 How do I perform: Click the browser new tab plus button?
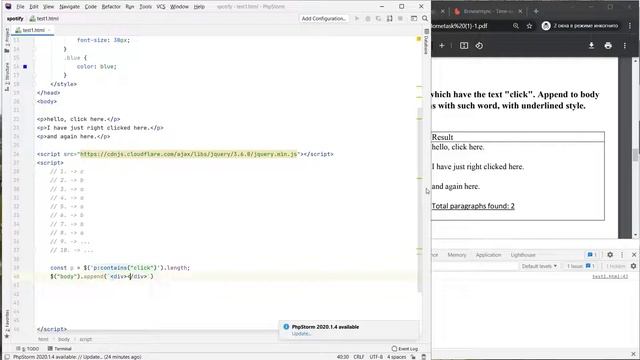click(x=536, y=11)
